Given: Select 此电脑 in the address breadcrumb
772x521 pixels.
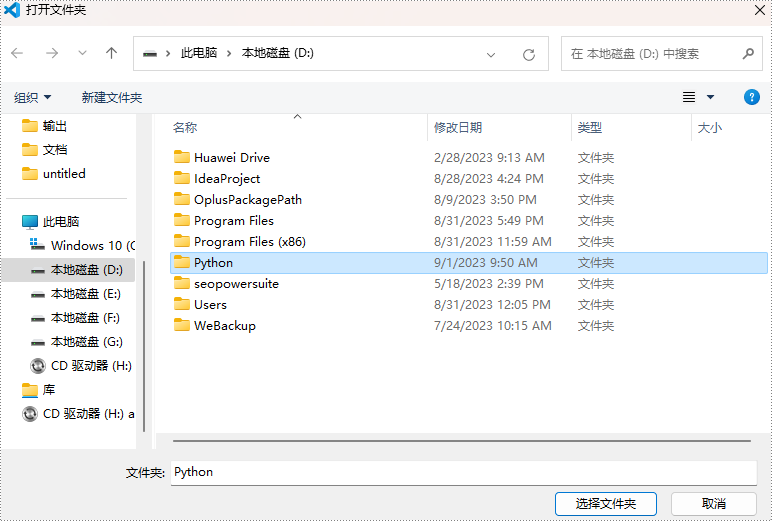Looking at the screenshot, I should pos(199,53).
